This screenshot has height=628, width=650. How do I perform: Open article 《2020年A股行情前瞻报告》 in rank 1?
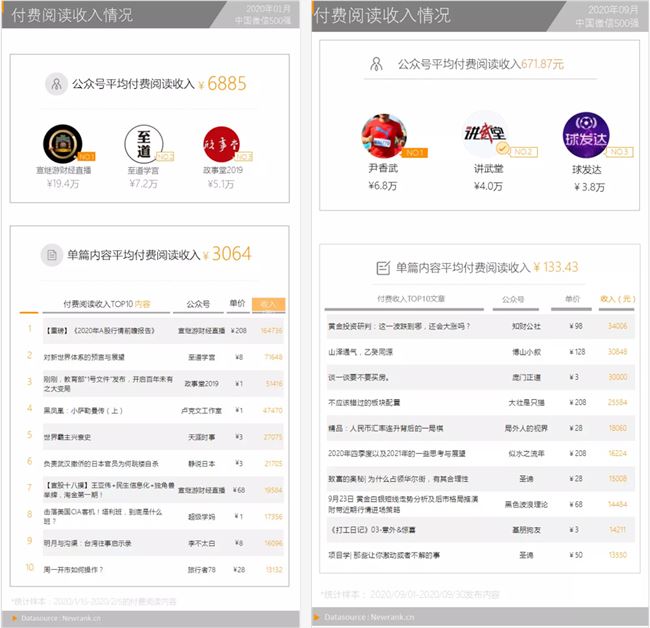click(x=99, y=330)
